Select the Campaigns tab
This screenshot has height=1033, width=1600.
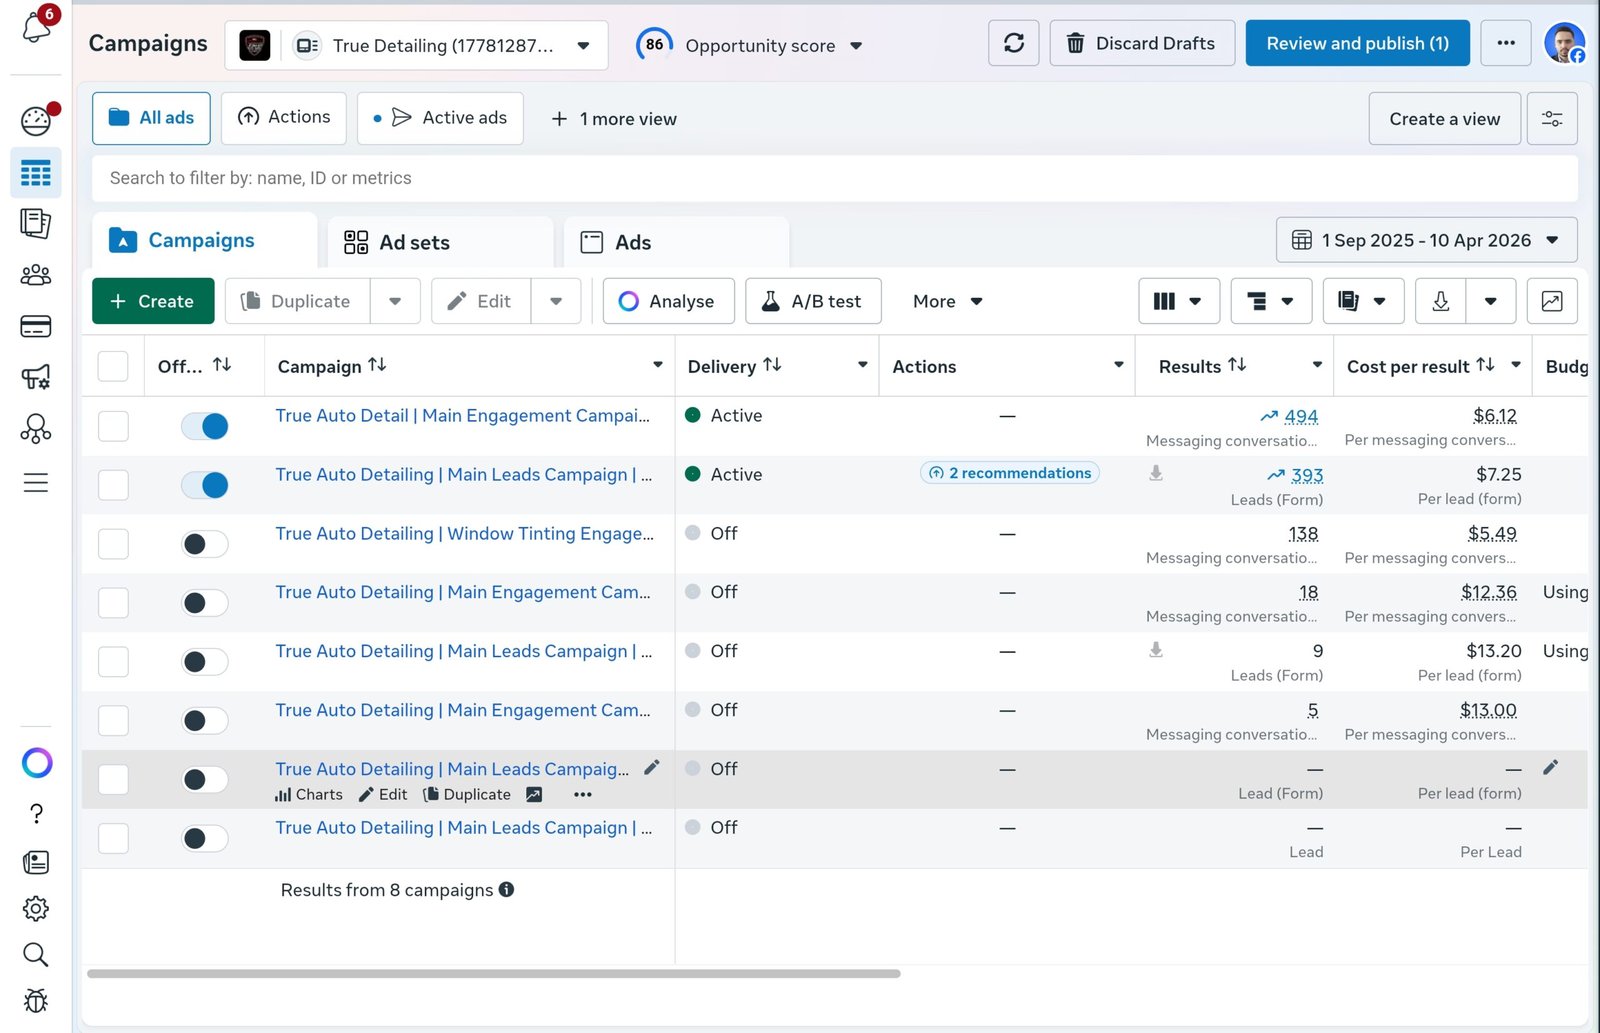[x=204, y=240]
